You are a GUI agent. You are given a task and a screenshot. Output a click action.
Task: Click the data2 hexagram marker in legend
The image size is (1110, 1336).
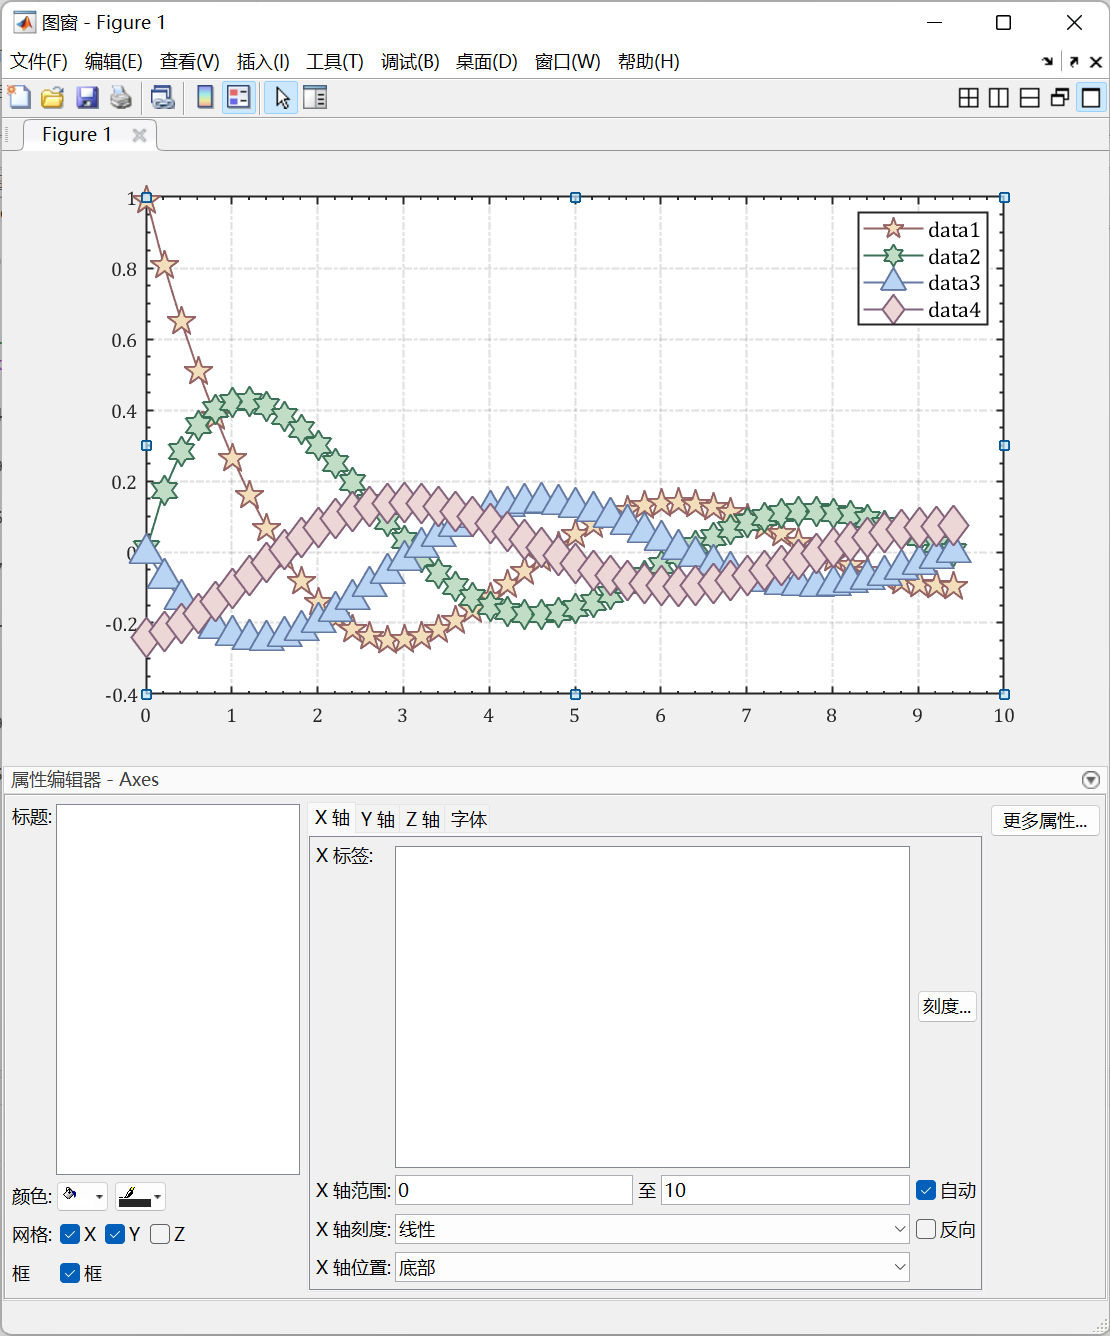892,256
